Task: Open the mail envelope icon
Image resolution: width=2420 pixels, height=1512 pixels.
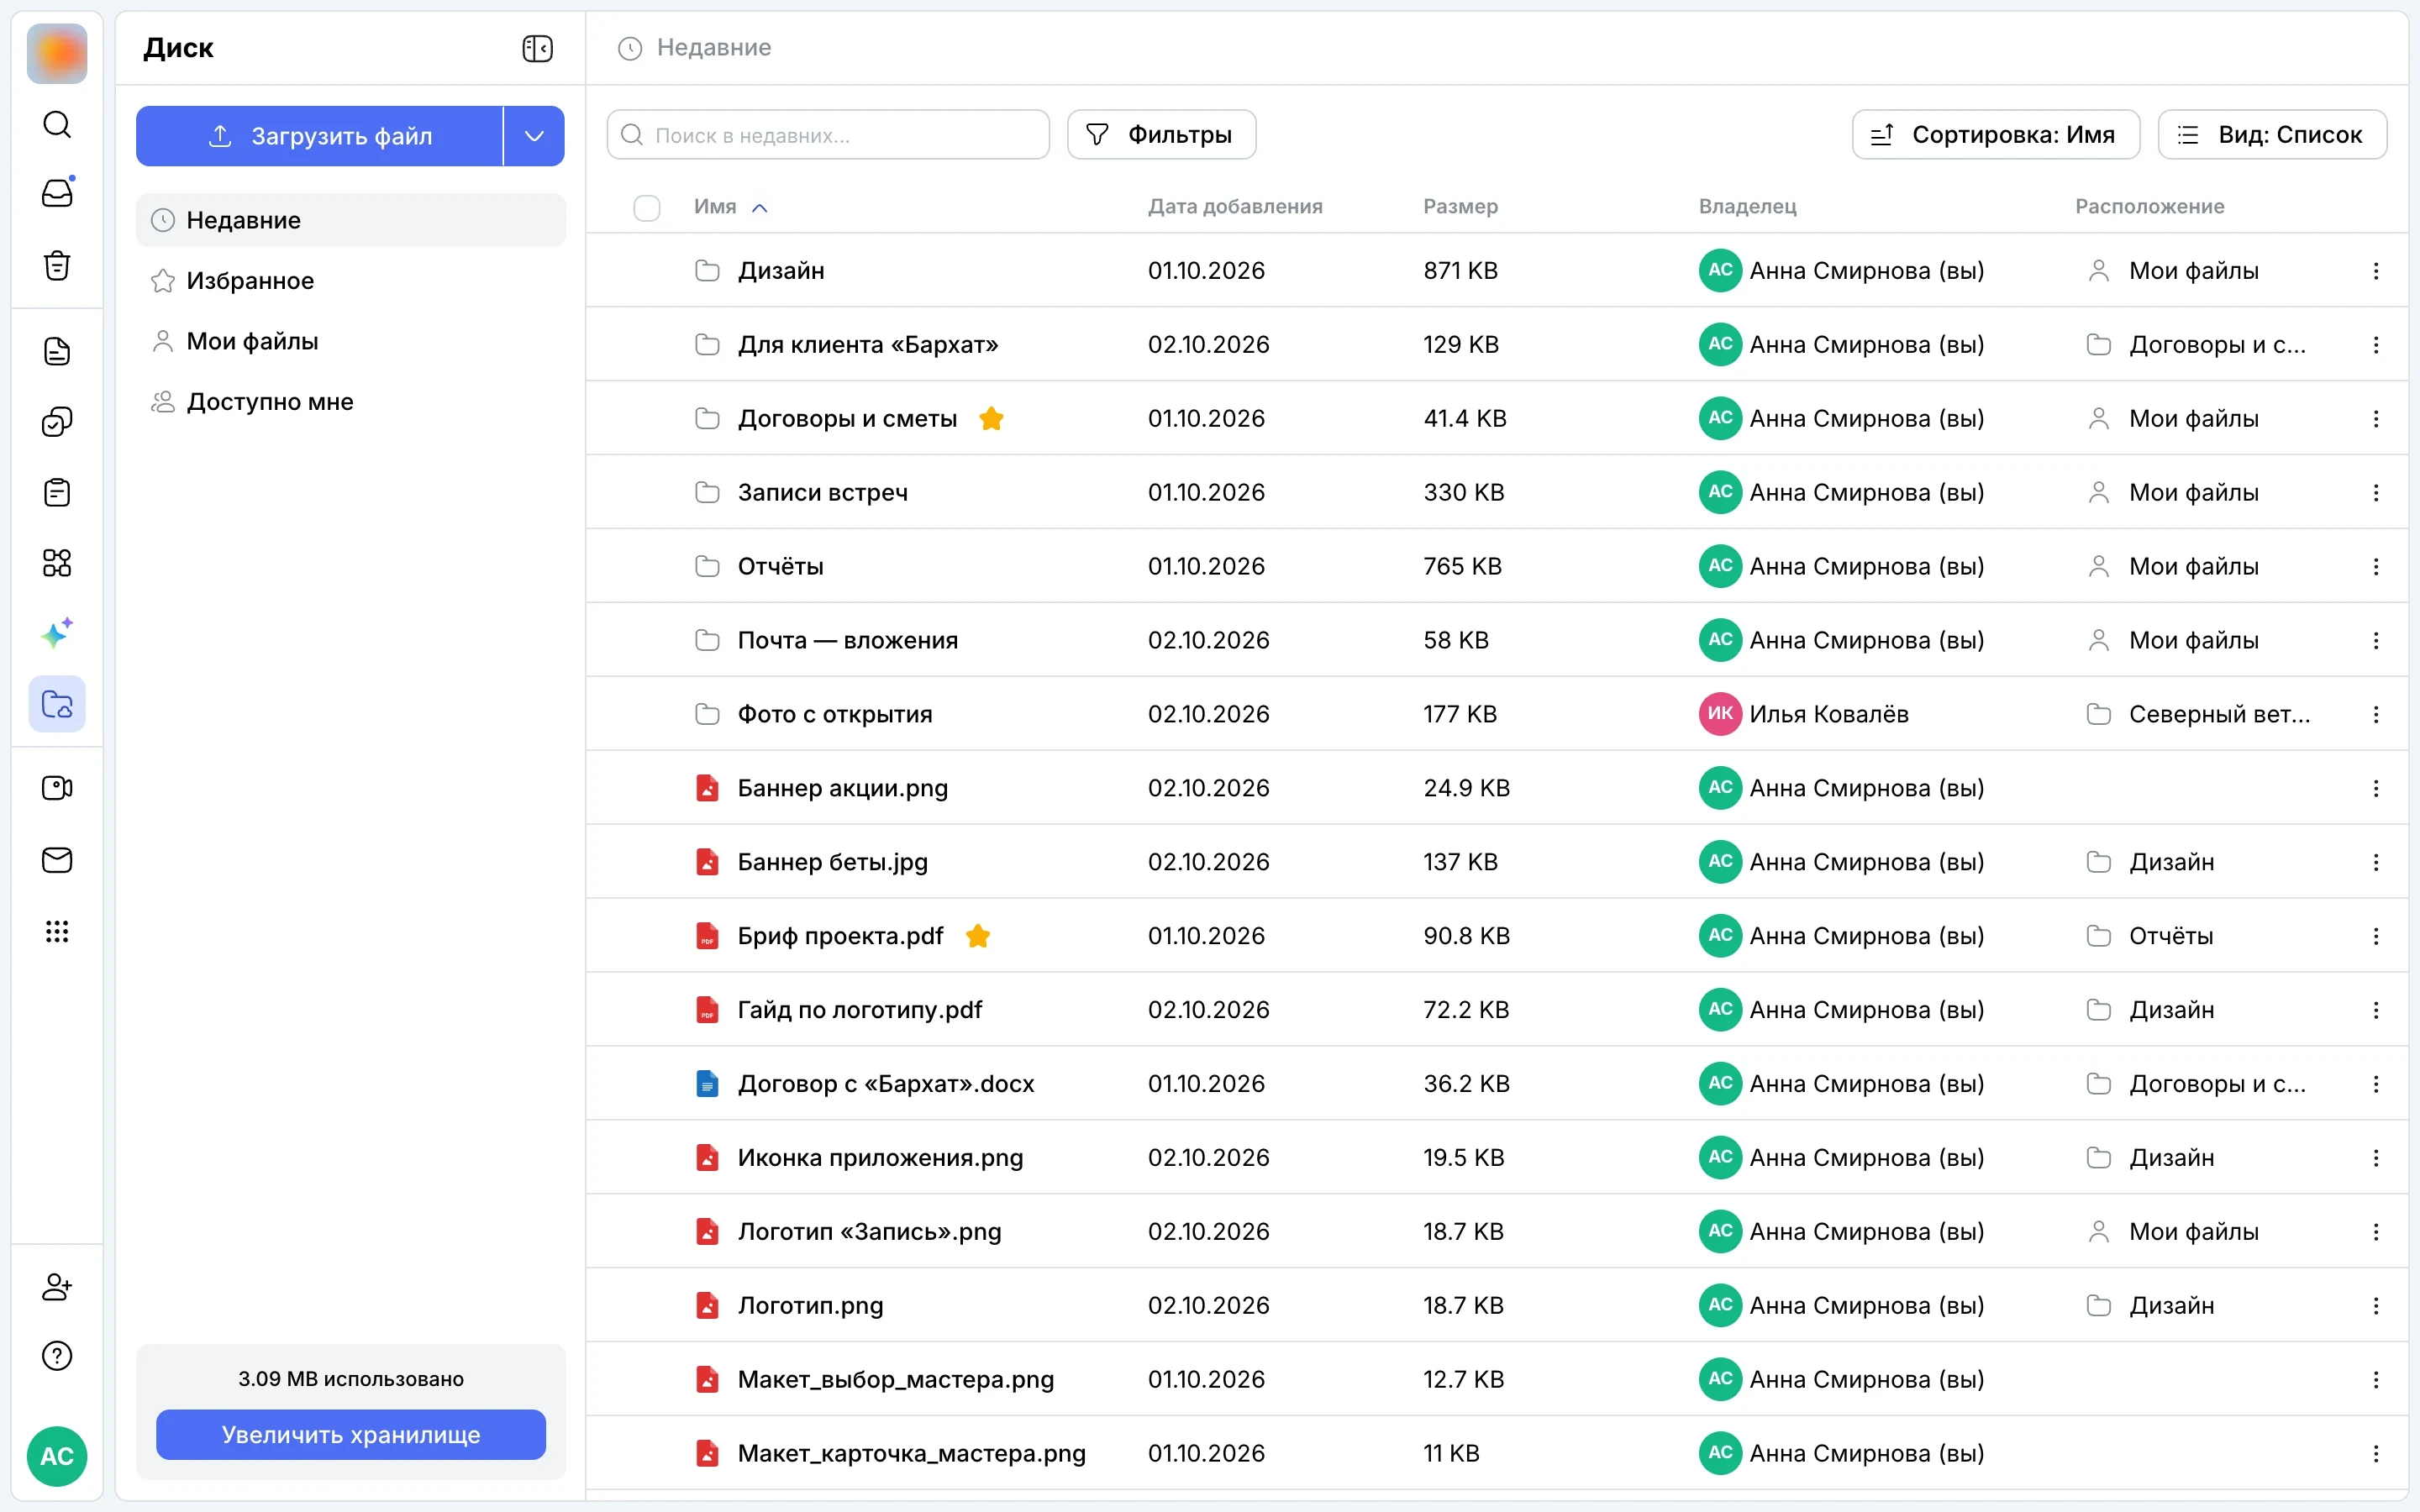Action: click(57, 860)
